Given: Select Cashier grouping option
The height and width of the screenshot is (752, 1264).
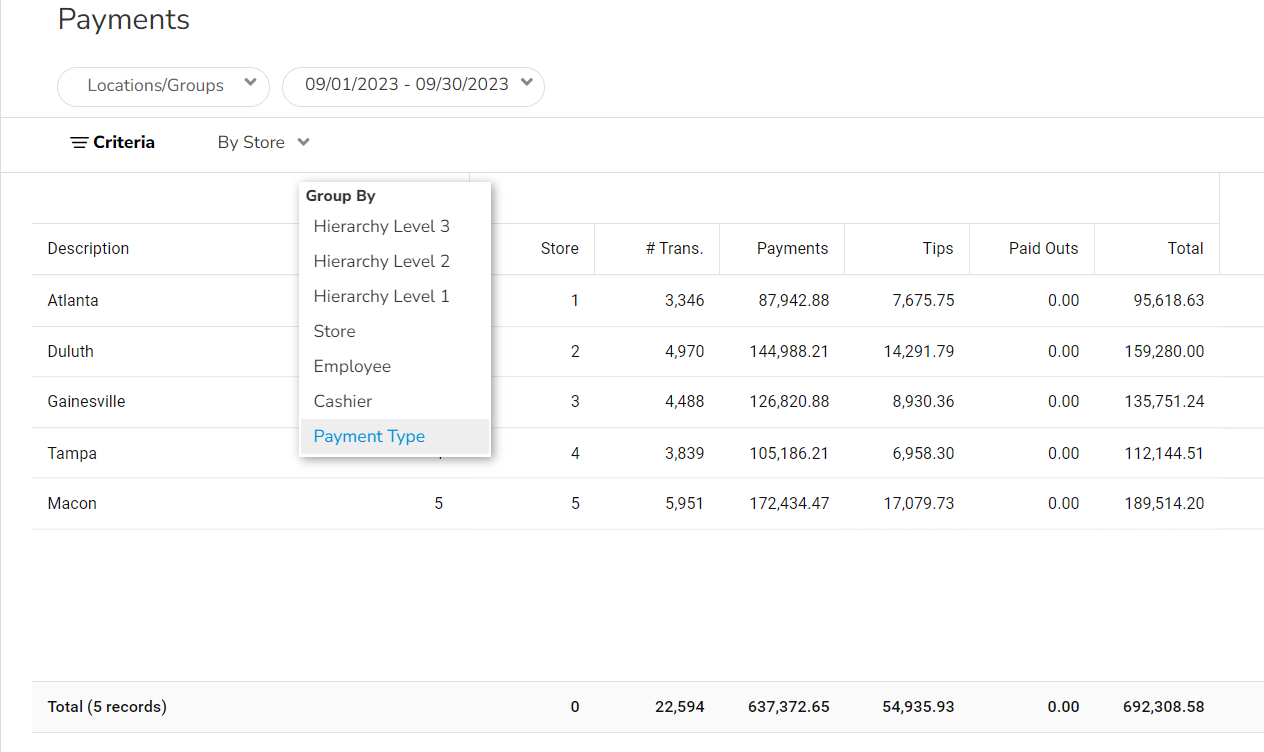Looking at the screenshot, I should 343,401.
